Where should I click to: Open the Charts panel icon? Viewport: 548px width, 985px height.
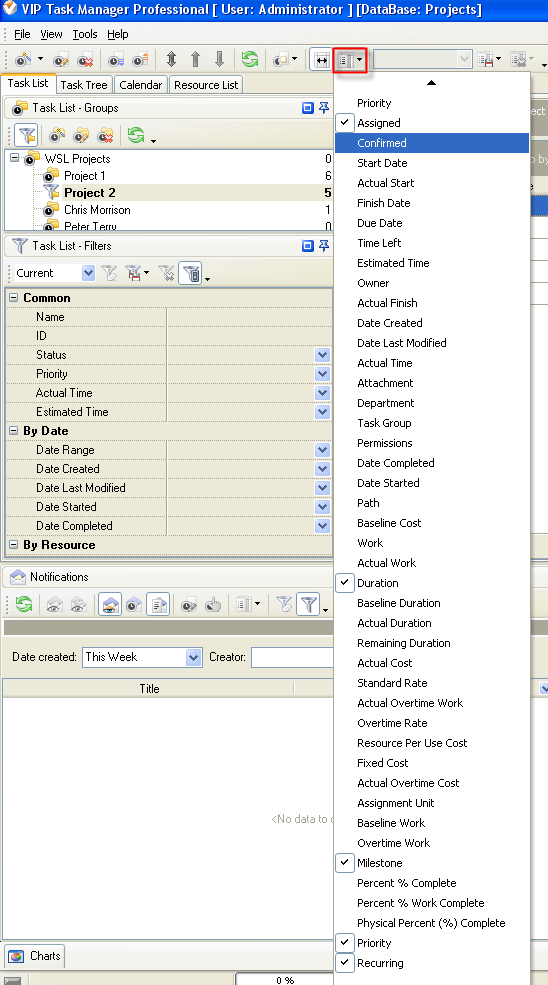16,956
